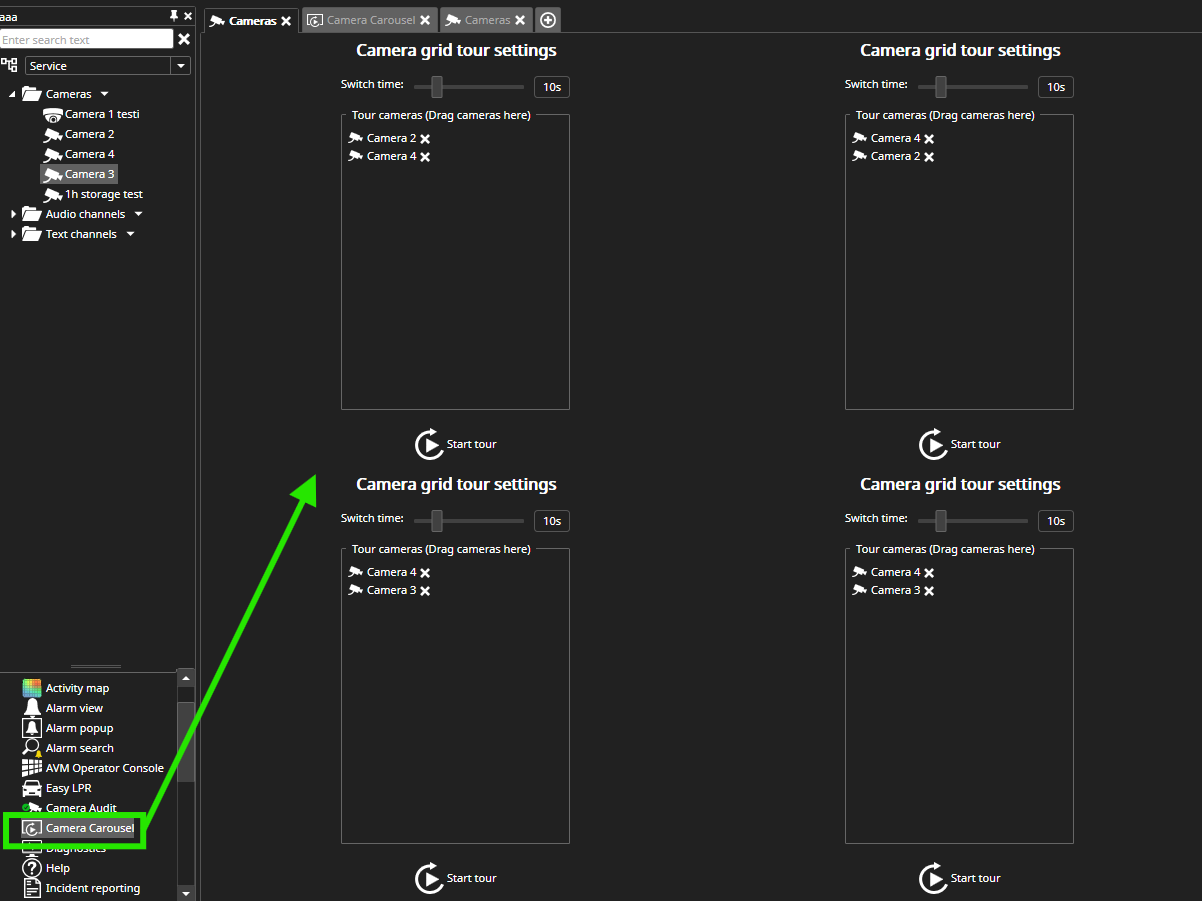
Task: Open the Service profile dropdown
Action: coord(180,66)
